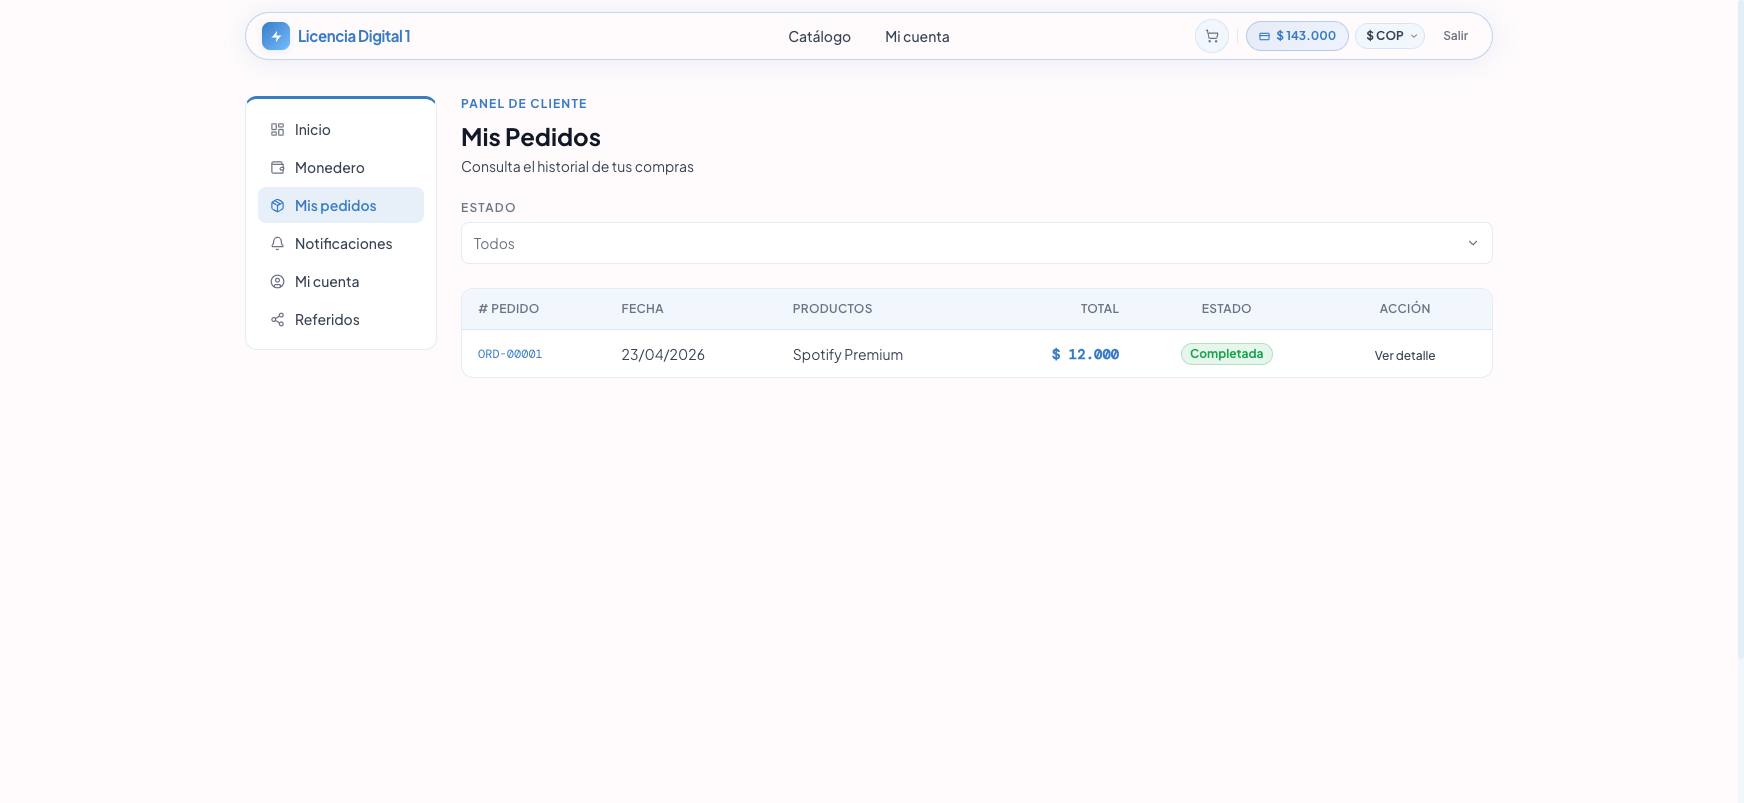Click the Completada status badge

coord(1226,354)
